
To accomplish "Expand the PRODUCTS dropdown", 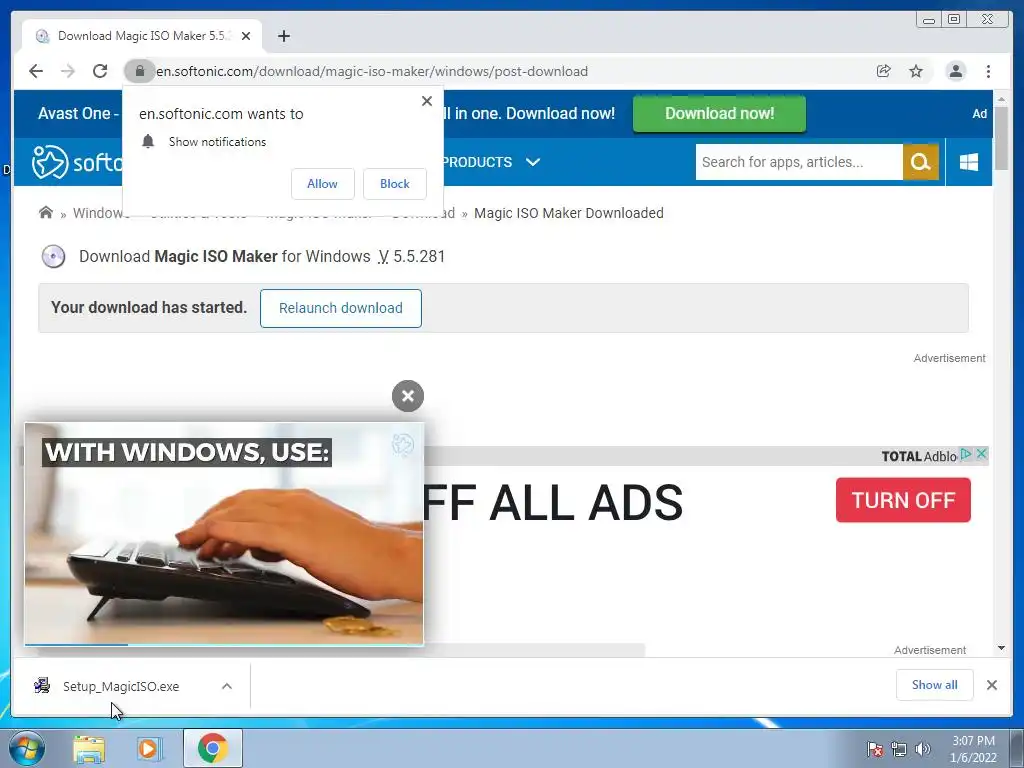I will (491, 162).
